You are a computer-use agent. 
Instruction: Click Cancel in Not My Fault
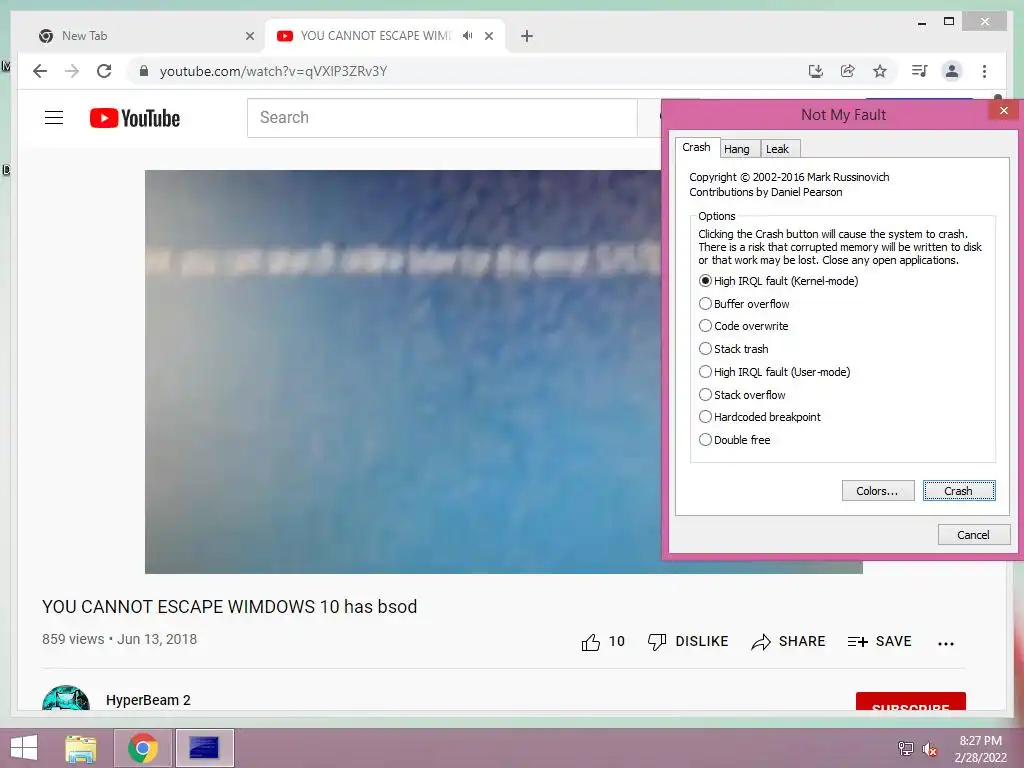pyautogui.click(x=974, y=535)
